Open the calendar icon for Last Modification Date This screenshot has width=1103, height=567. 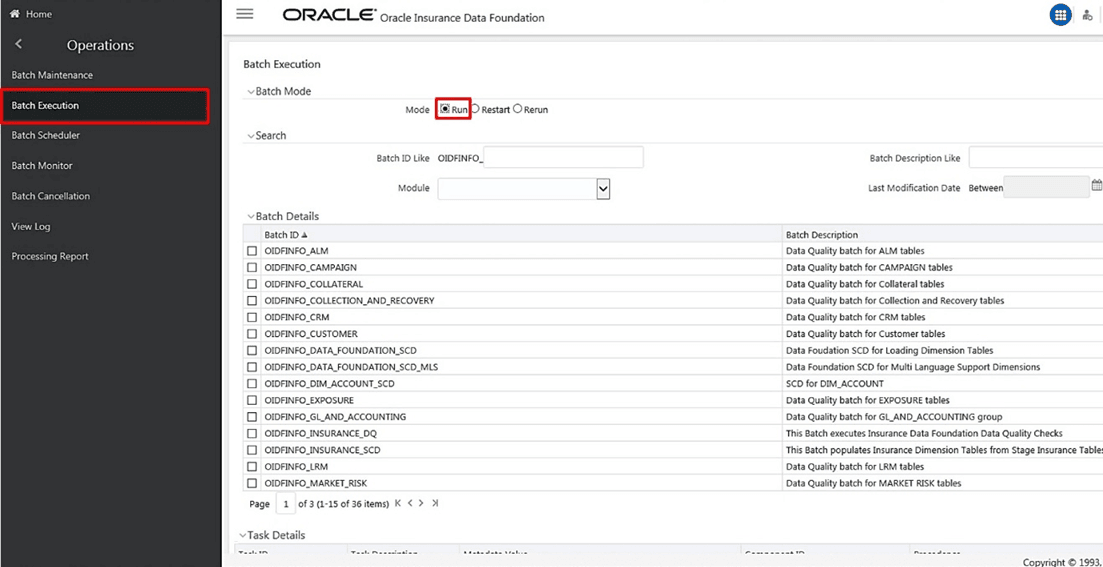click(1097, 186)
